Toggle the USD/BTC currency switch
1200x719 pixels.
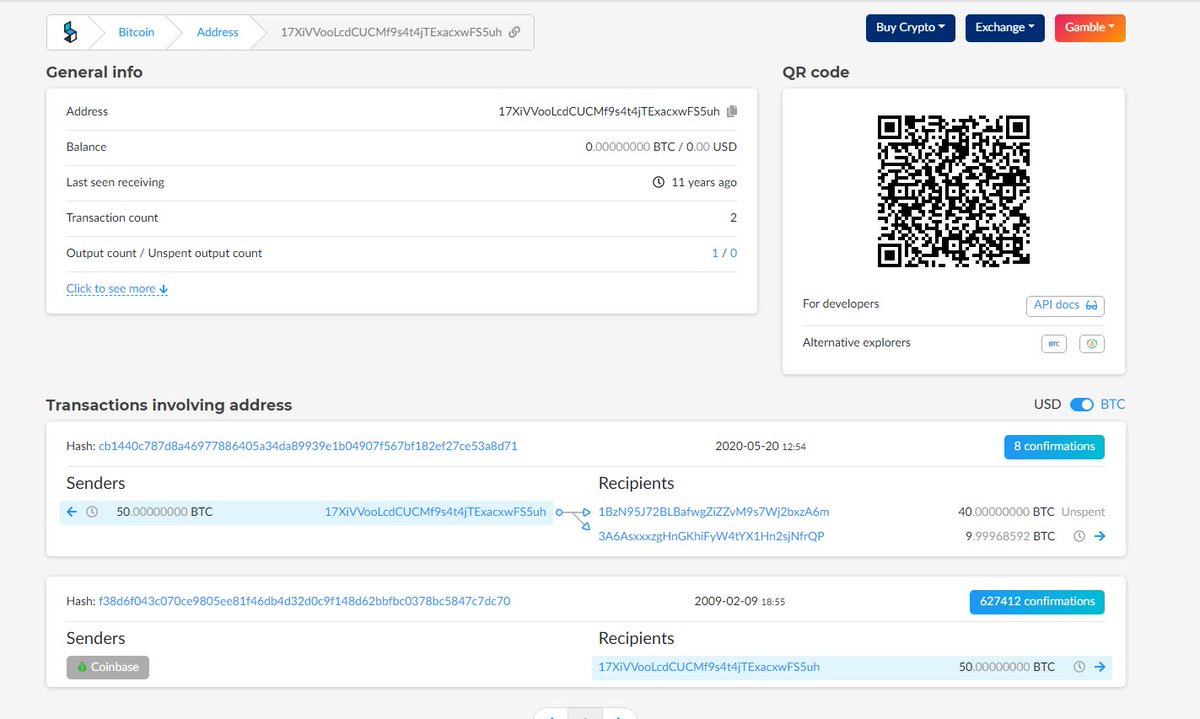click(x=1081, y=405)
